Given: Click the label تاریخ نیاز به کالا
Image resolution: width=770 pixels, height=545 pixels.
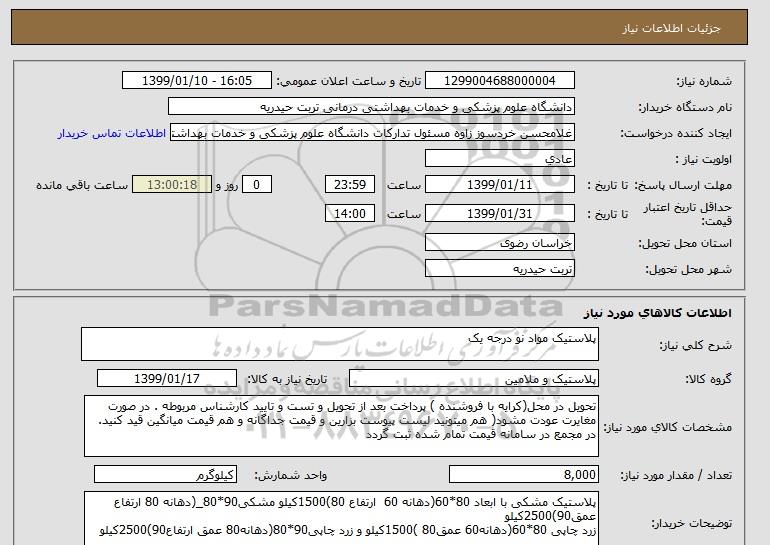Looking at the screenshot, I should [x=287, y=379].
